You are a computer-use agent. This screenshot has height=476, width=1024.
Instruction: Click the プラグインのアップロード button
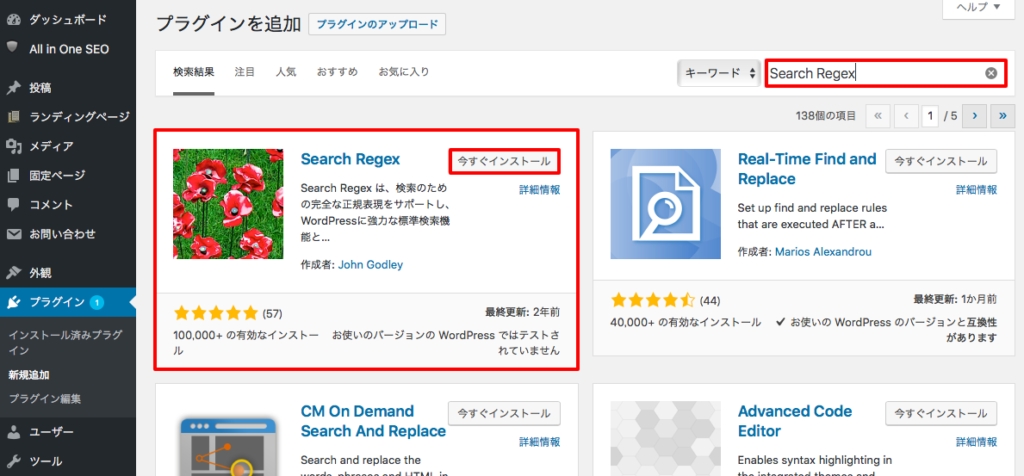click(377, 24)
